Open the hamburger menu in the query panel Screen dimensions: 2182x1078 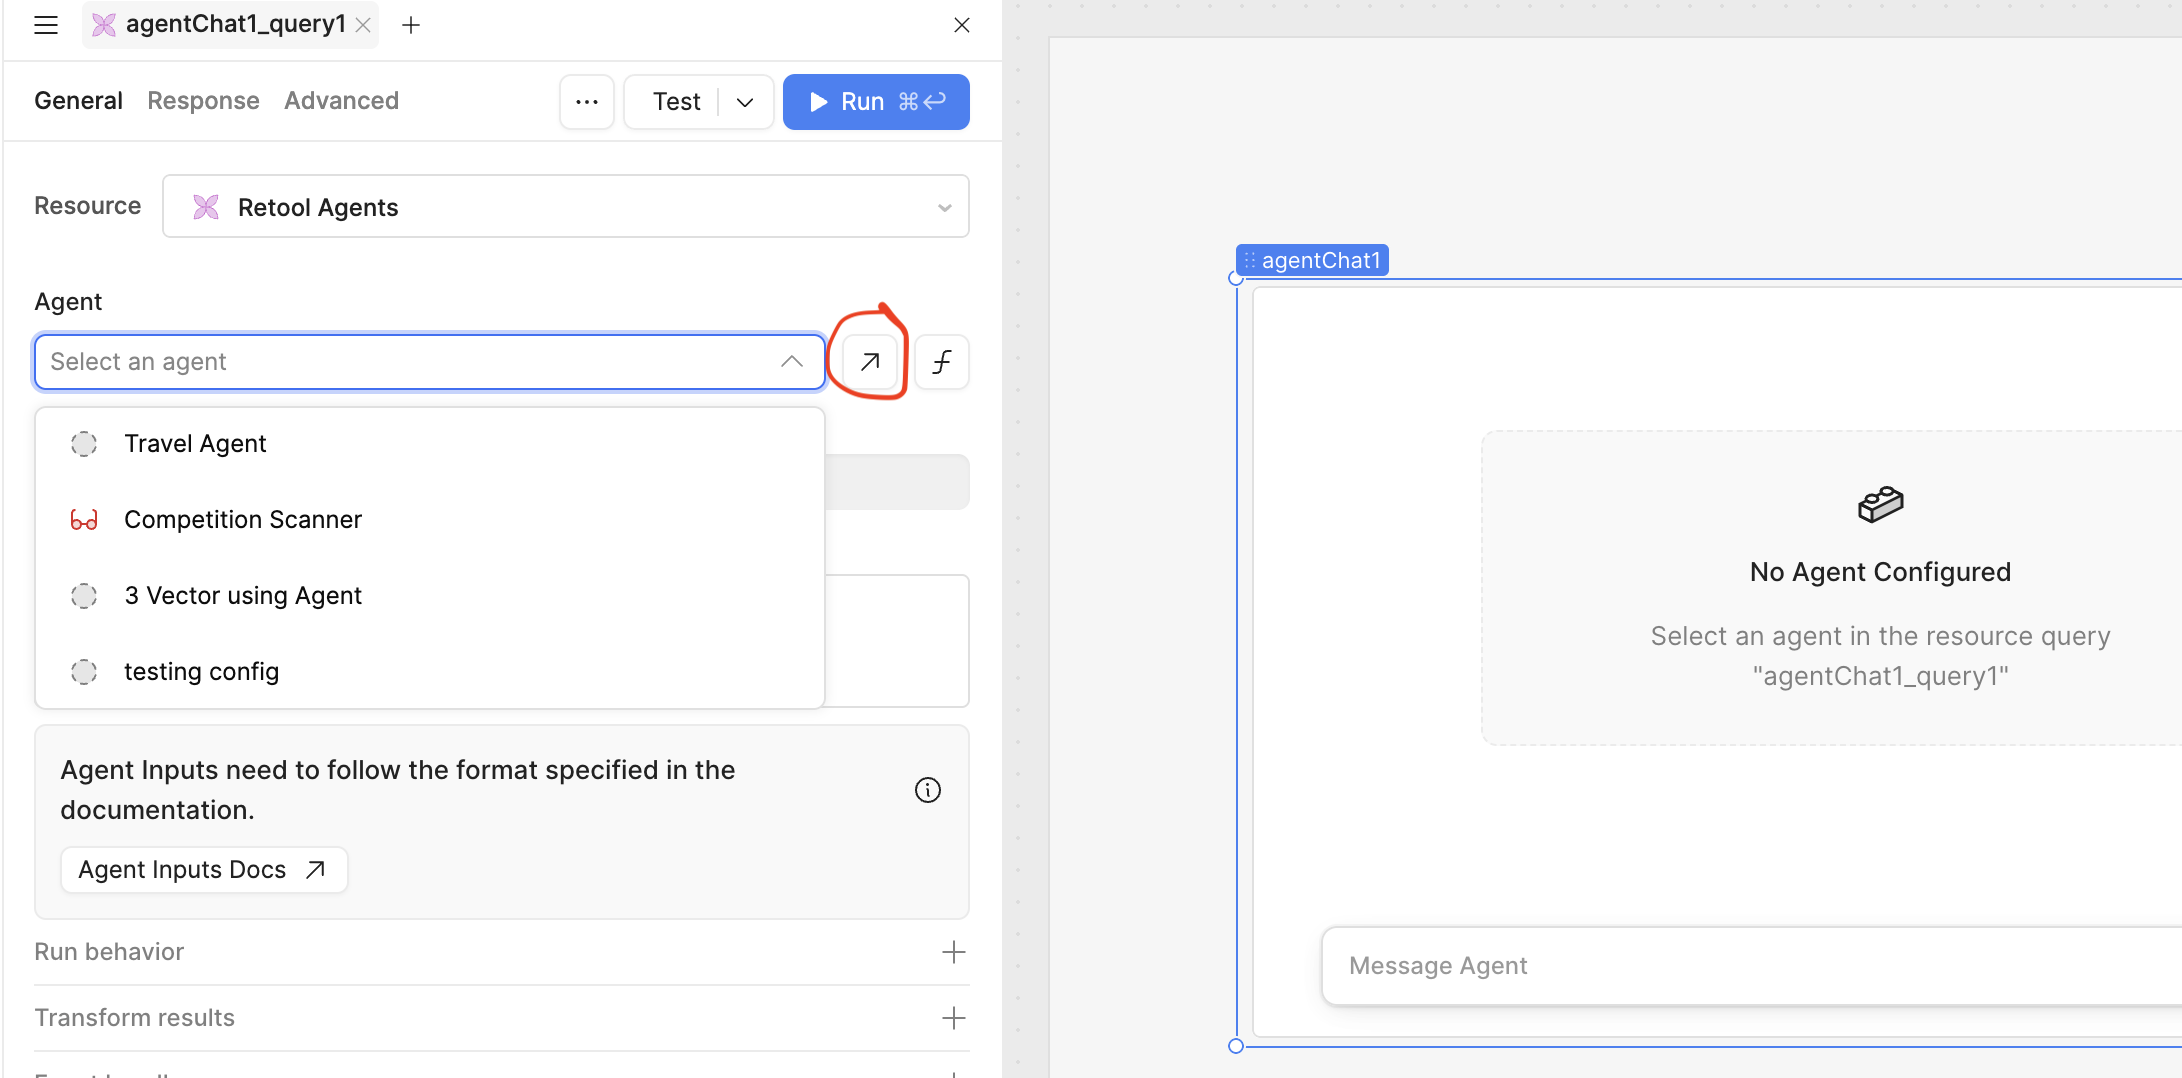(46, 25)
